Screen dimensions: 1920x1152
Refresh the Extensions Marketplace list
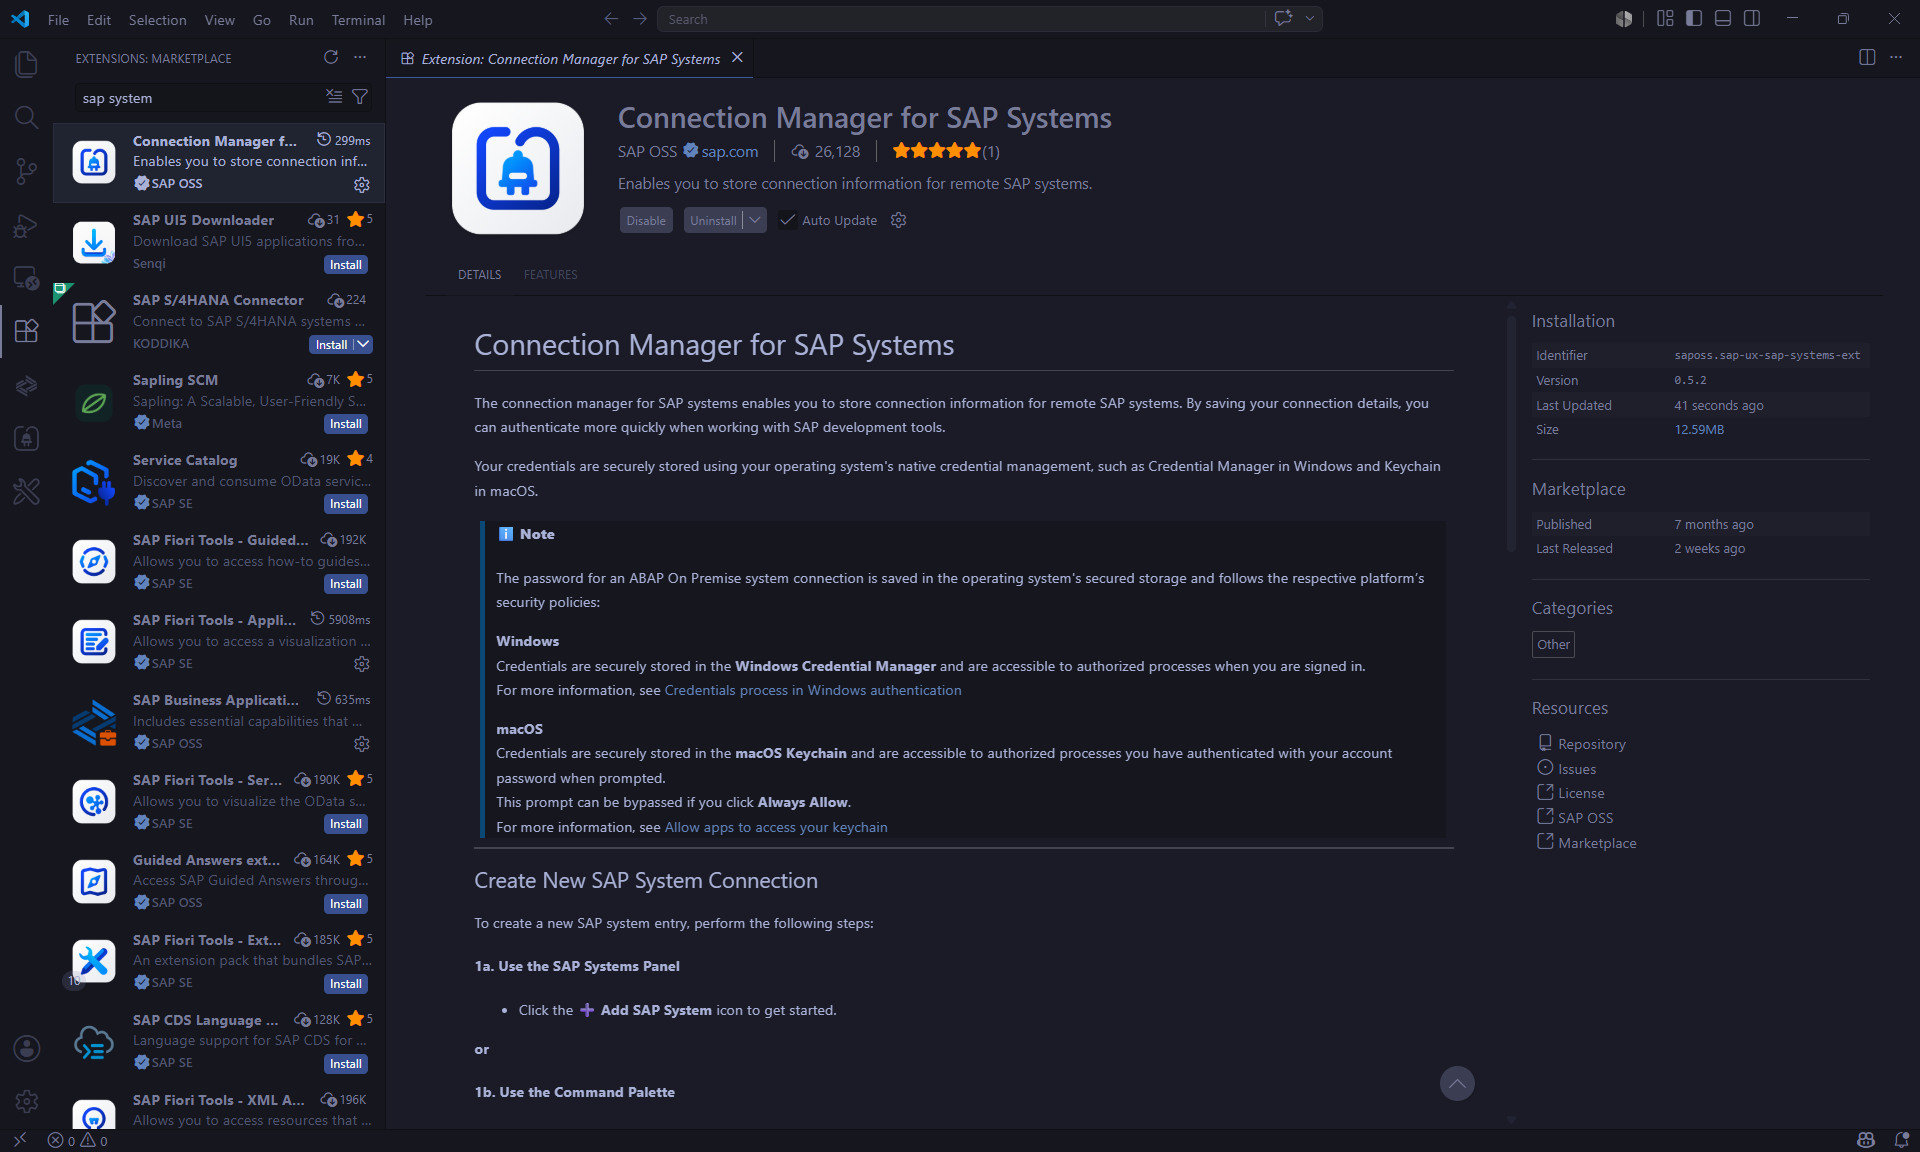(331, 58)
